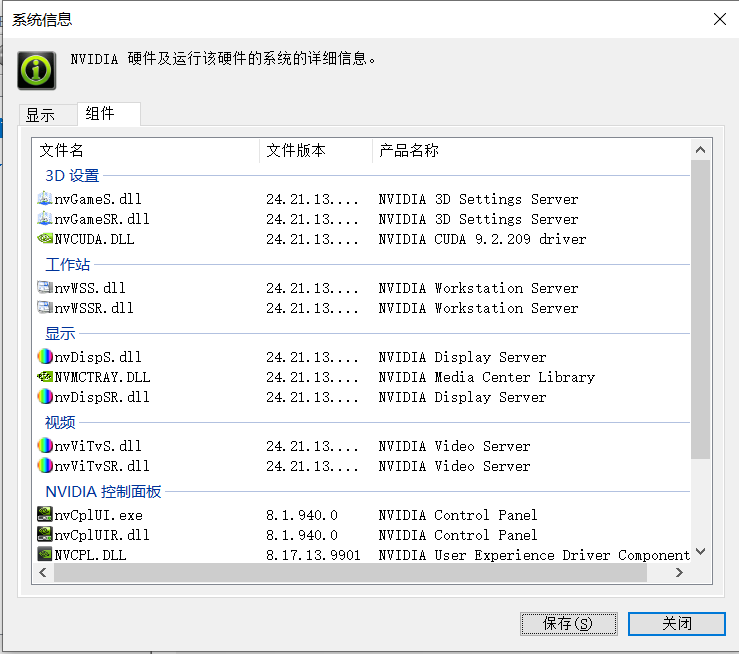Sort by the 文件版本 column header
This screenshot has width=739, height=654.
pyautogui.click(x=316, y=151)
